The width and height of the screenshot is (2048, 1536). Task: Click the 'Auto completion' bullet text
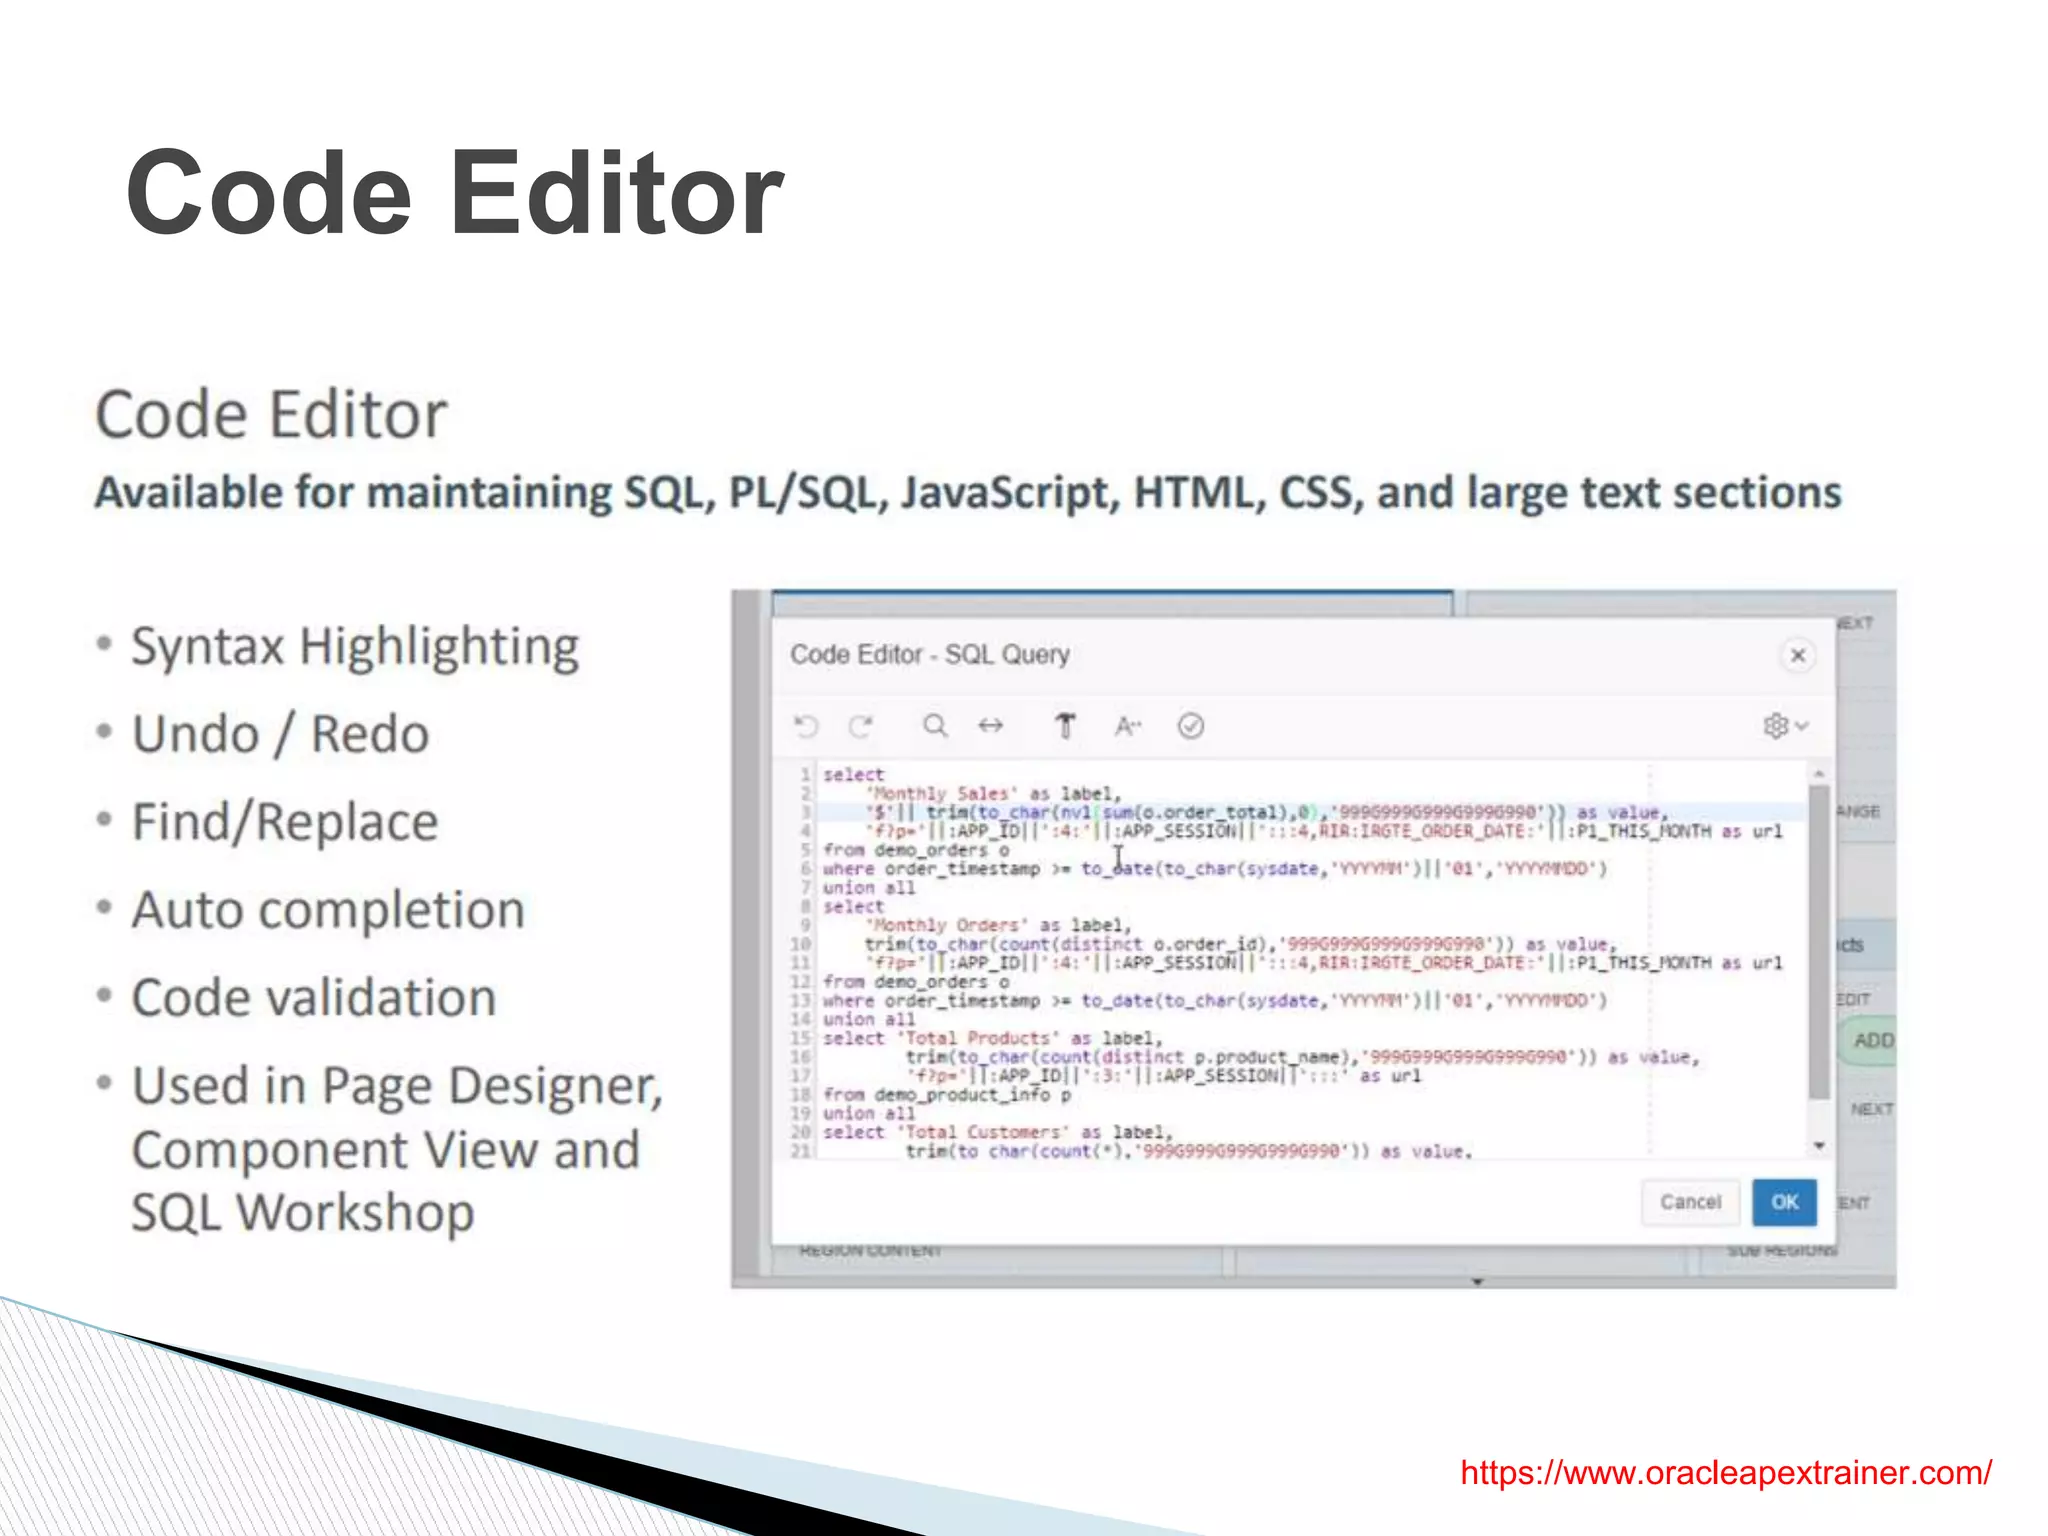pyautogui.click(x=328, y=912)
